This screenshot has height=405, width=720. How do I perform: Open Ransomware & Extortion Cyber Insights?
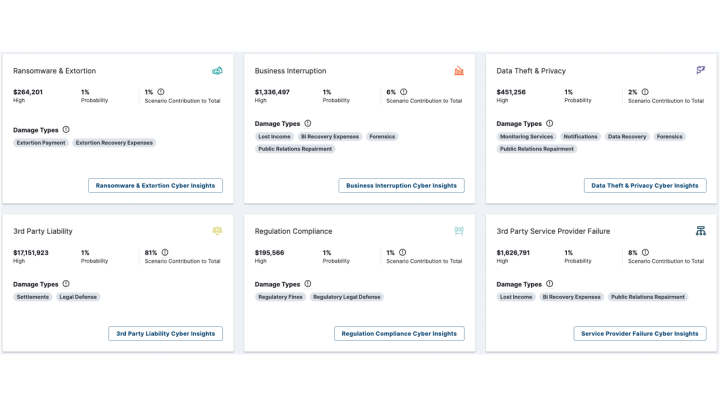(x=155, y=185)
